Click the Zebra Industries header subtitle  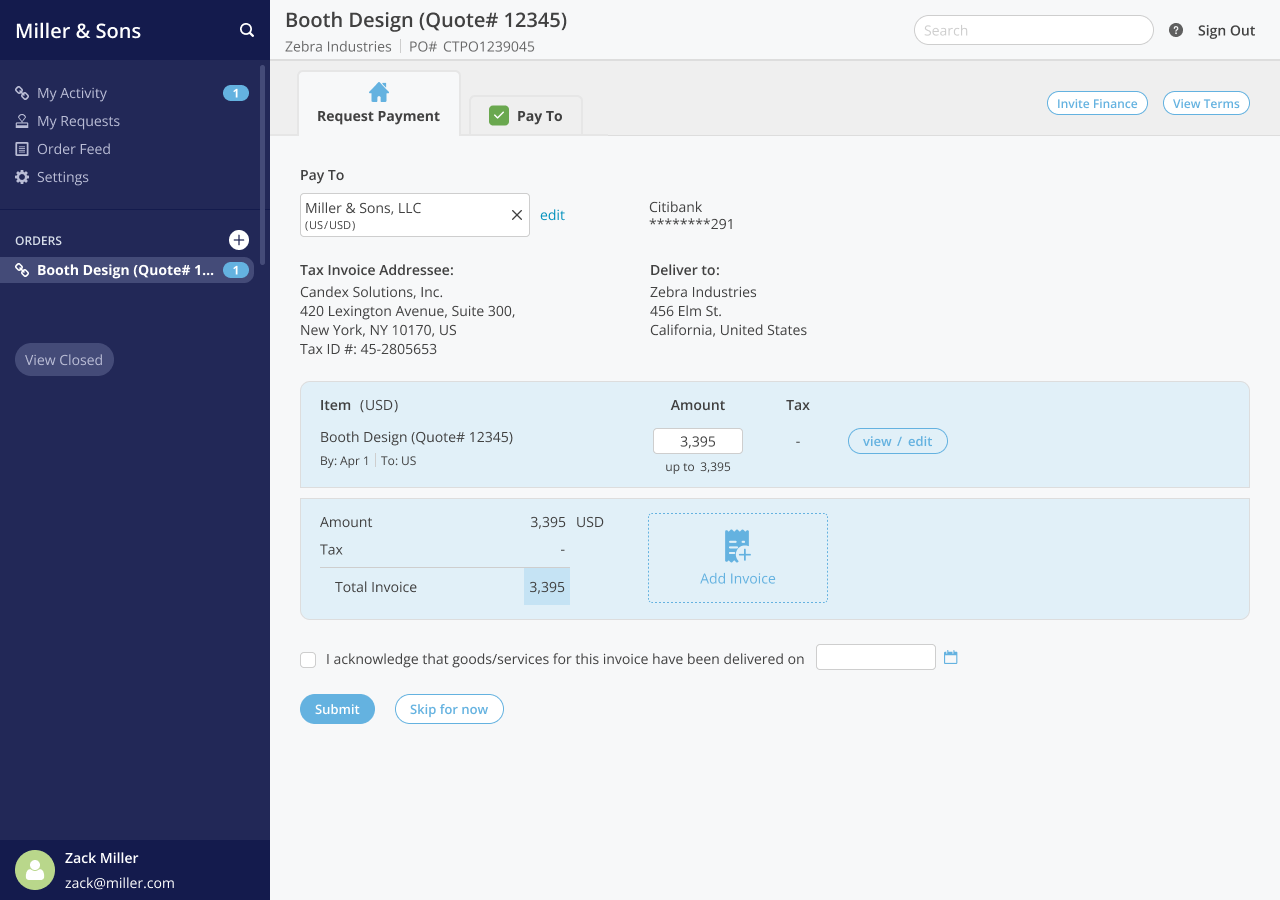tap(338, 46)
